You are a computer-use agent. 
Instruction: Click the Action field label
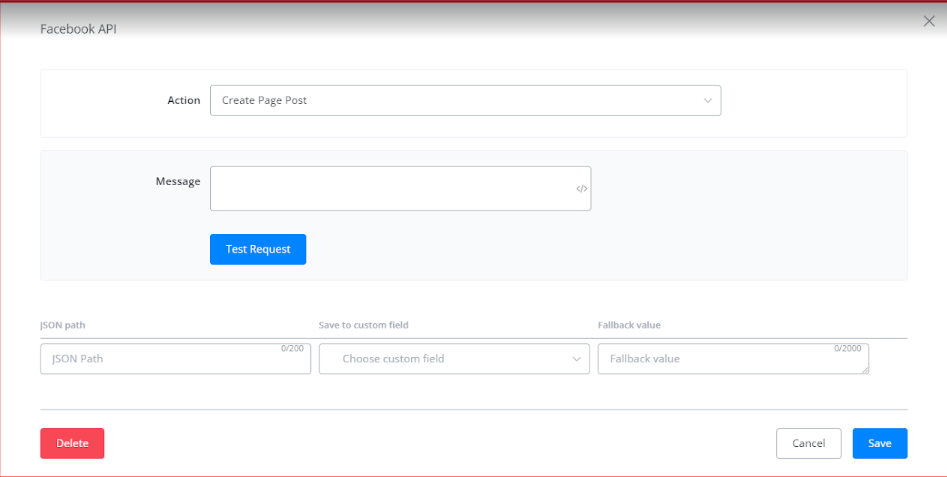tap(183, 101)
